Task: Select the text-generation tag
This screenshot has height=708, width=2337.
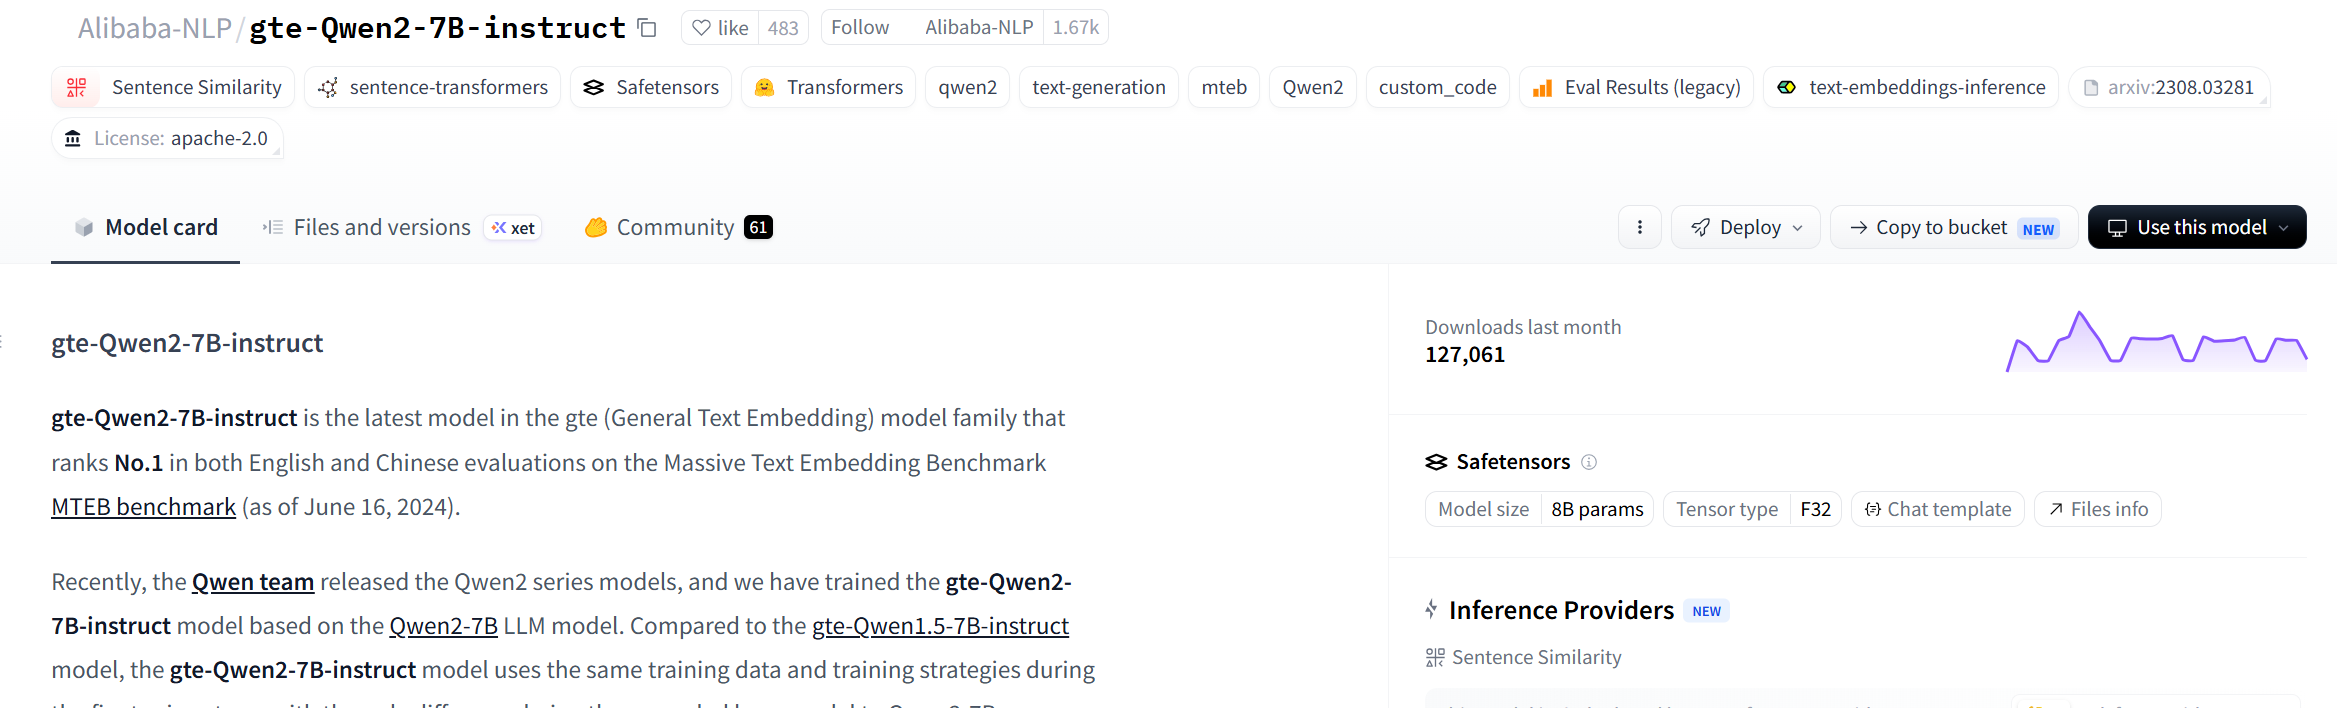Action: (x=1098, y=87)
